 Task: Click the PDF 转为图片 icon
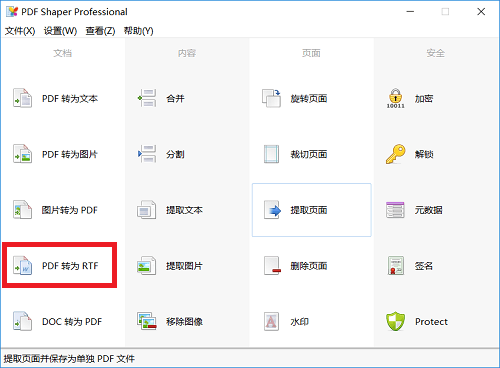[x=22, y=154]
